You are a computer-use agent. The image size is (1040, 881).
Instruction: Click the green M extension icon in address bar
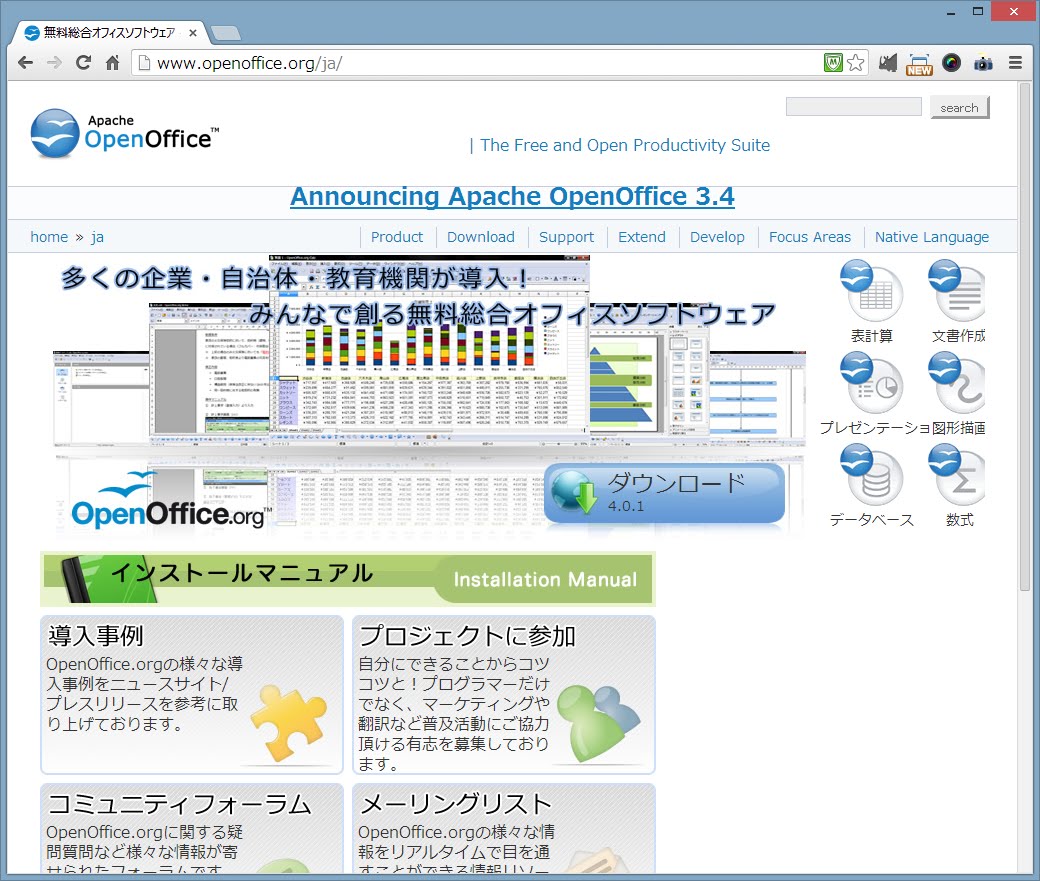click(833, 63)
